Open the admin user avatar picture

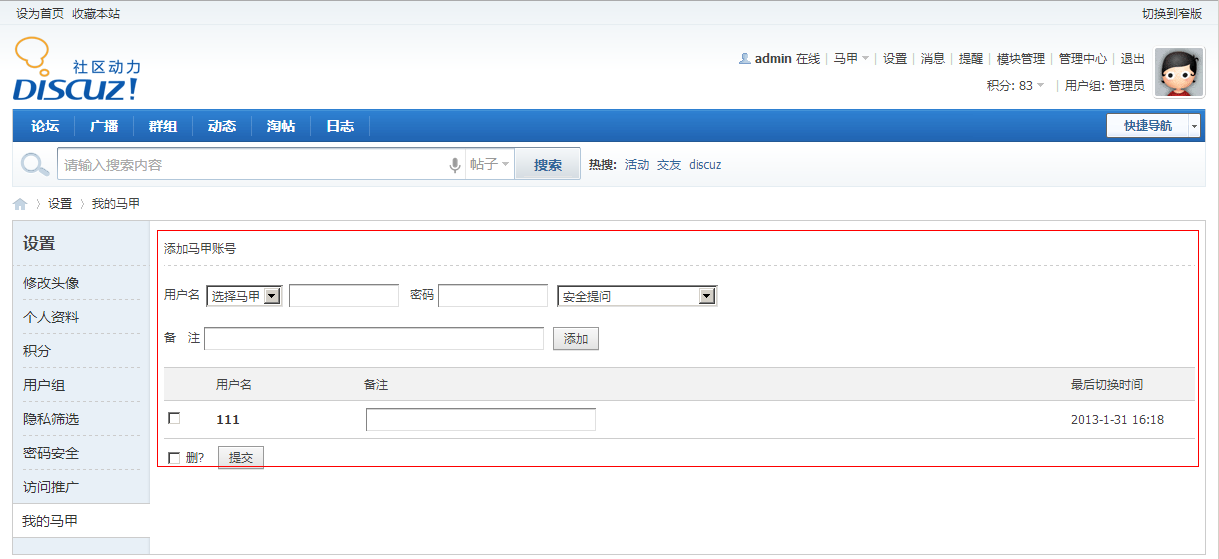pyautogui.click(x=1178, y=73)
